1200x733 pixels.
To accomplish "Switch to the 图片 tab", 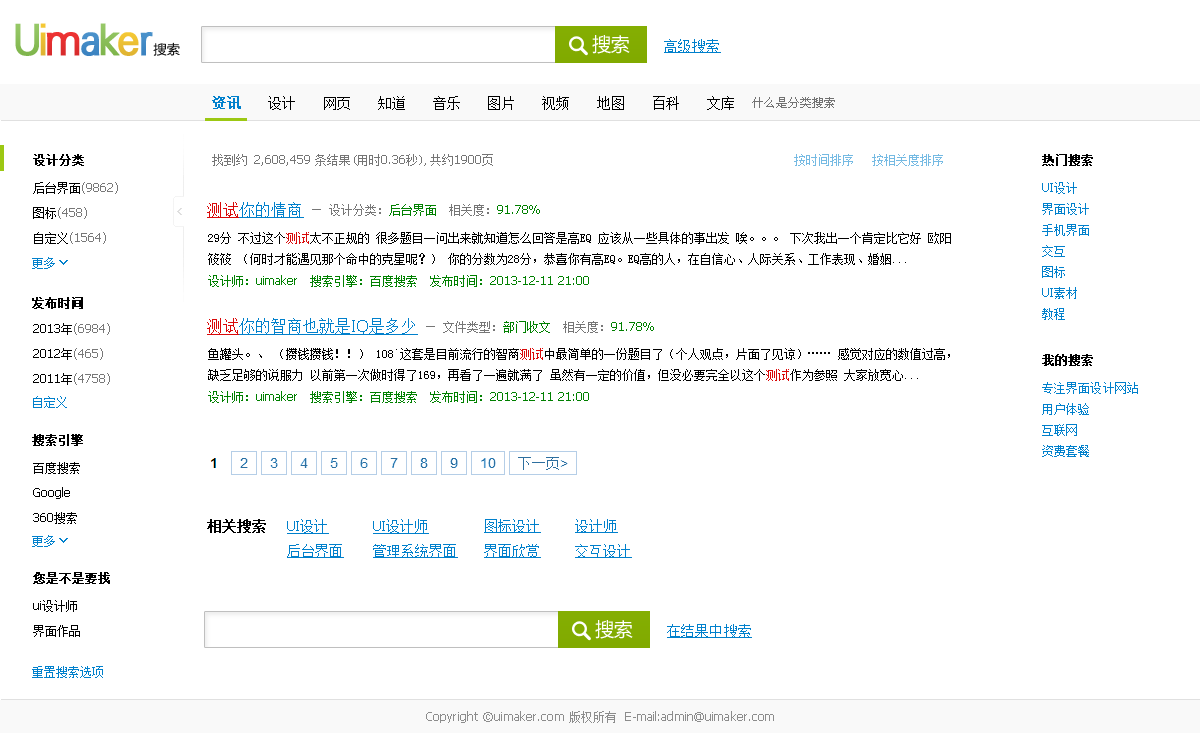I will pos(500,103).
